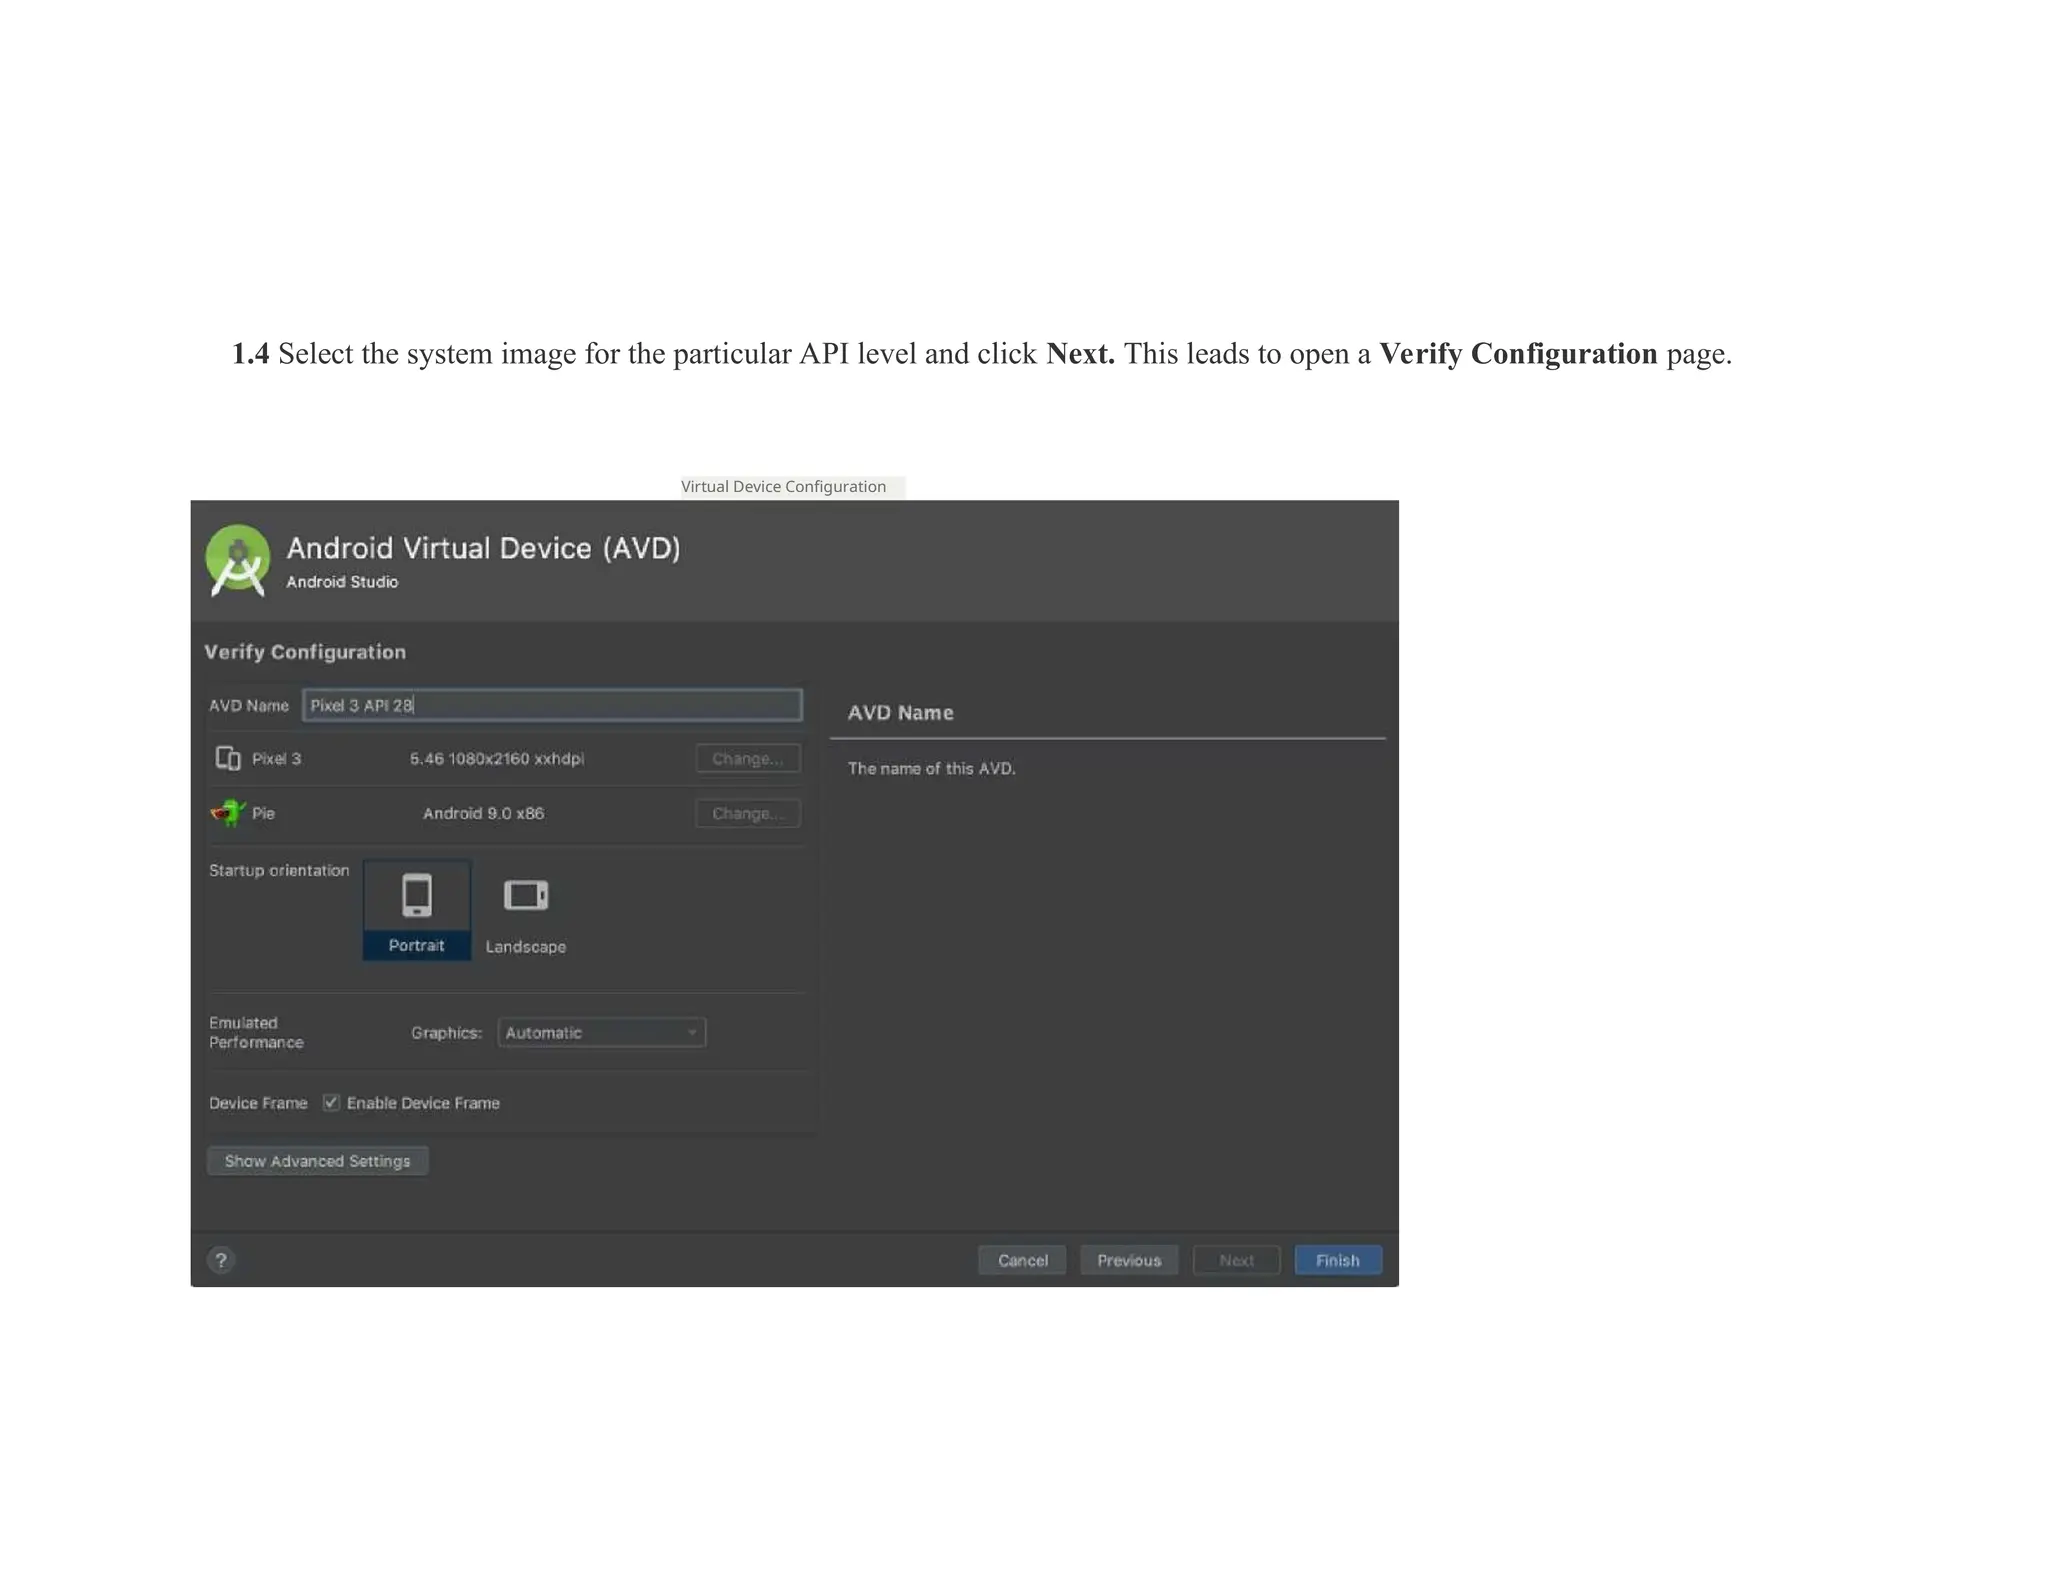Select Landscape startup orientation
The image size is (2048, 1582).
(526, 915)
